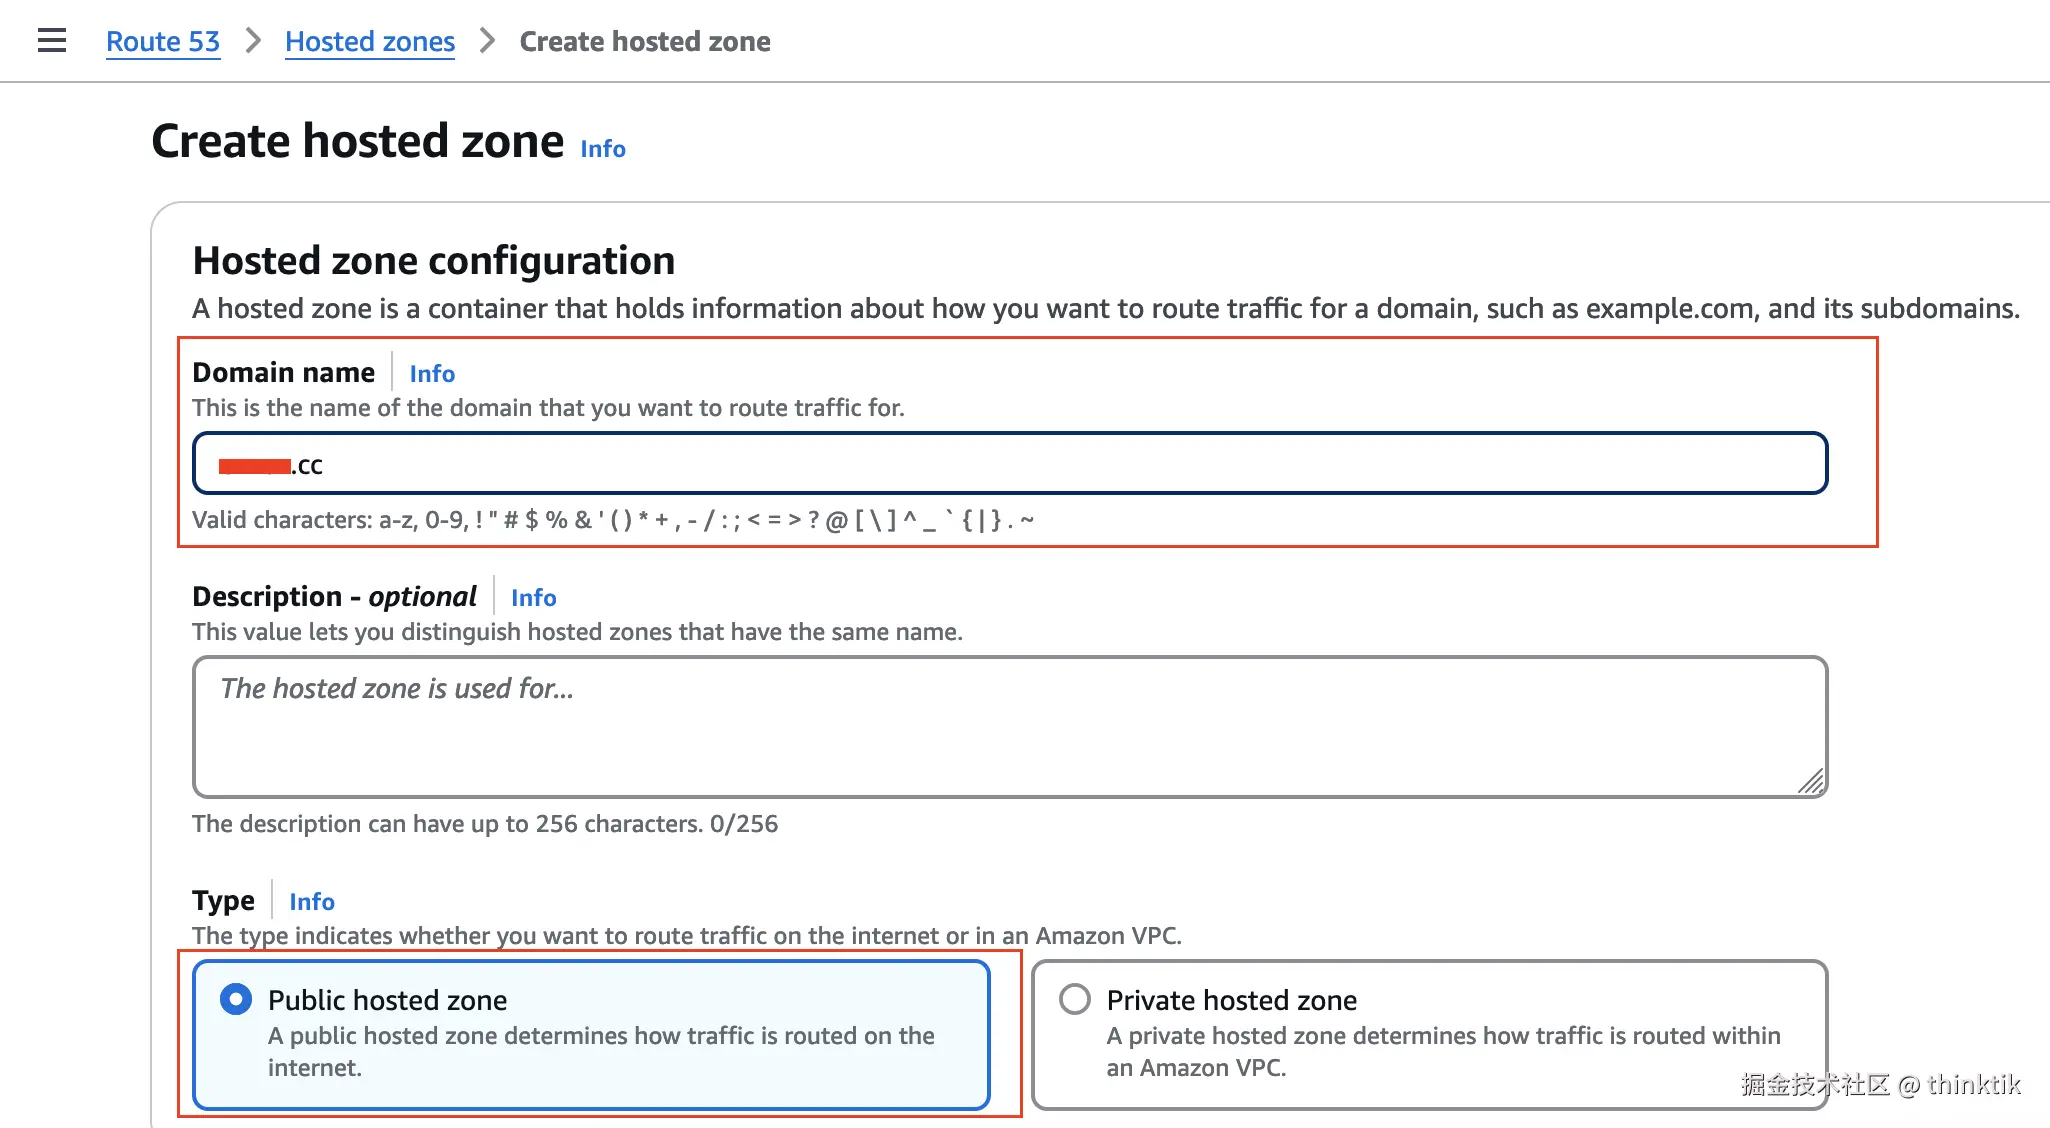This screenshot has width=2050, height=1128.
Task: Open Info link next to Description
Action: (x=534, y=598)
